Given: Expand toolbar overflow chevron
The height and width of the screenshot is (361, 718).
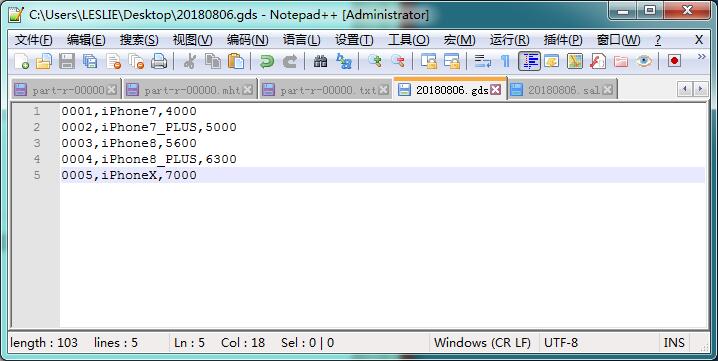Looking at the screenshot, I should coord(701,57).
